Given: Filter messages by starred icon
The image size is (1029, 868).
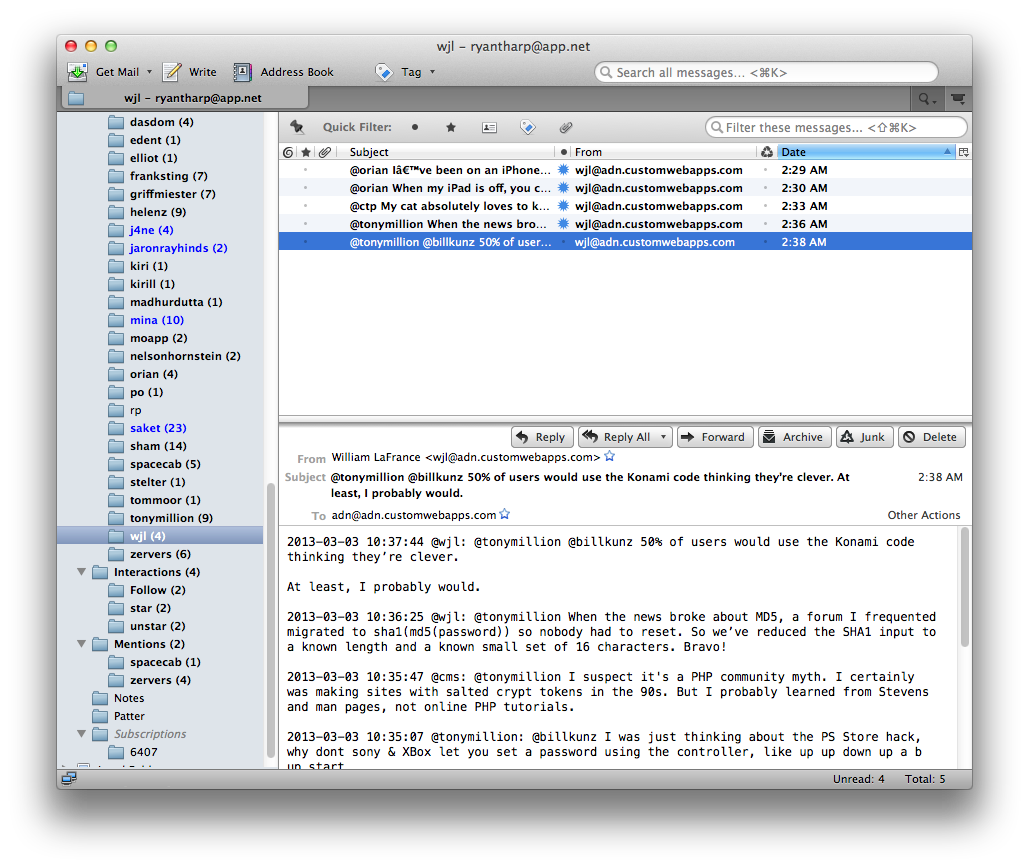Looking at the screenshot, I should point(451,127).
